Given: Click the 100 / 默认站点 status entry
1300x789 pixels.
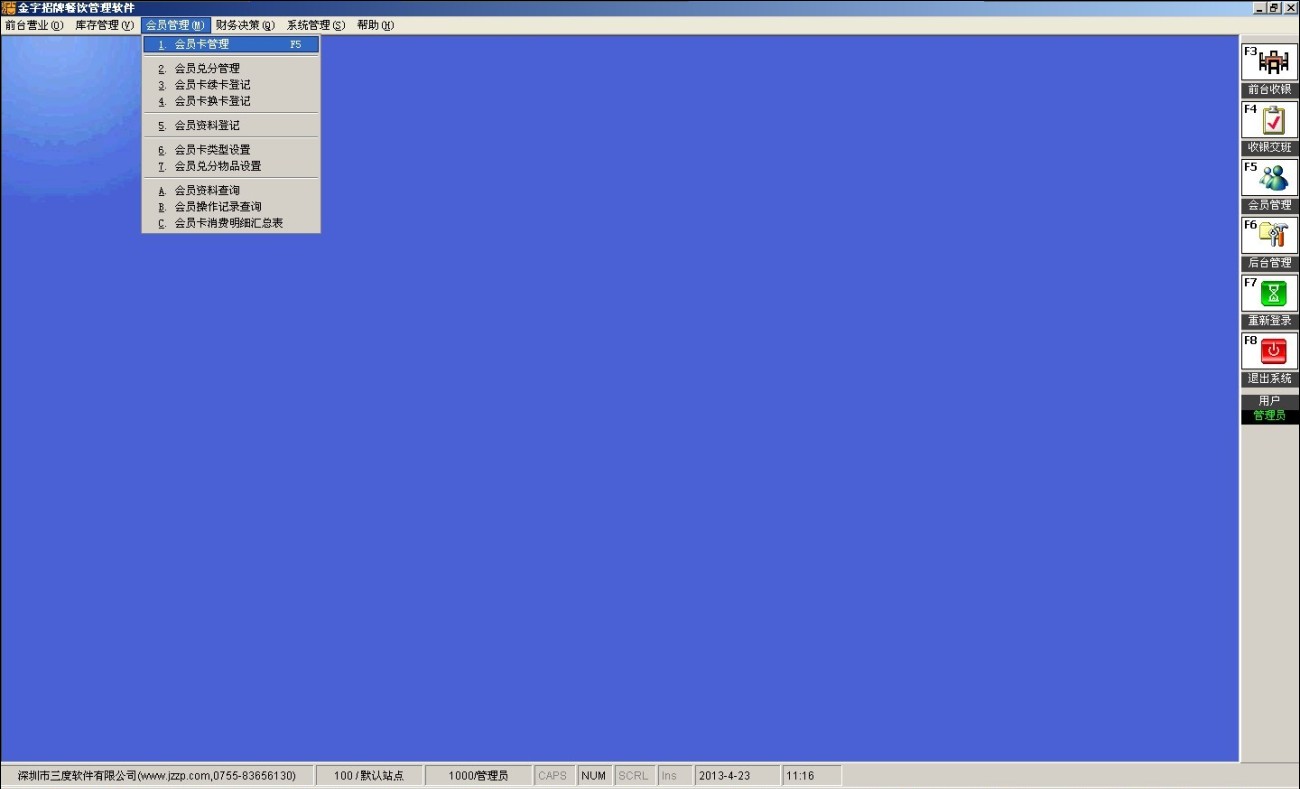Looking at the screenshot, I should [369, 776].
